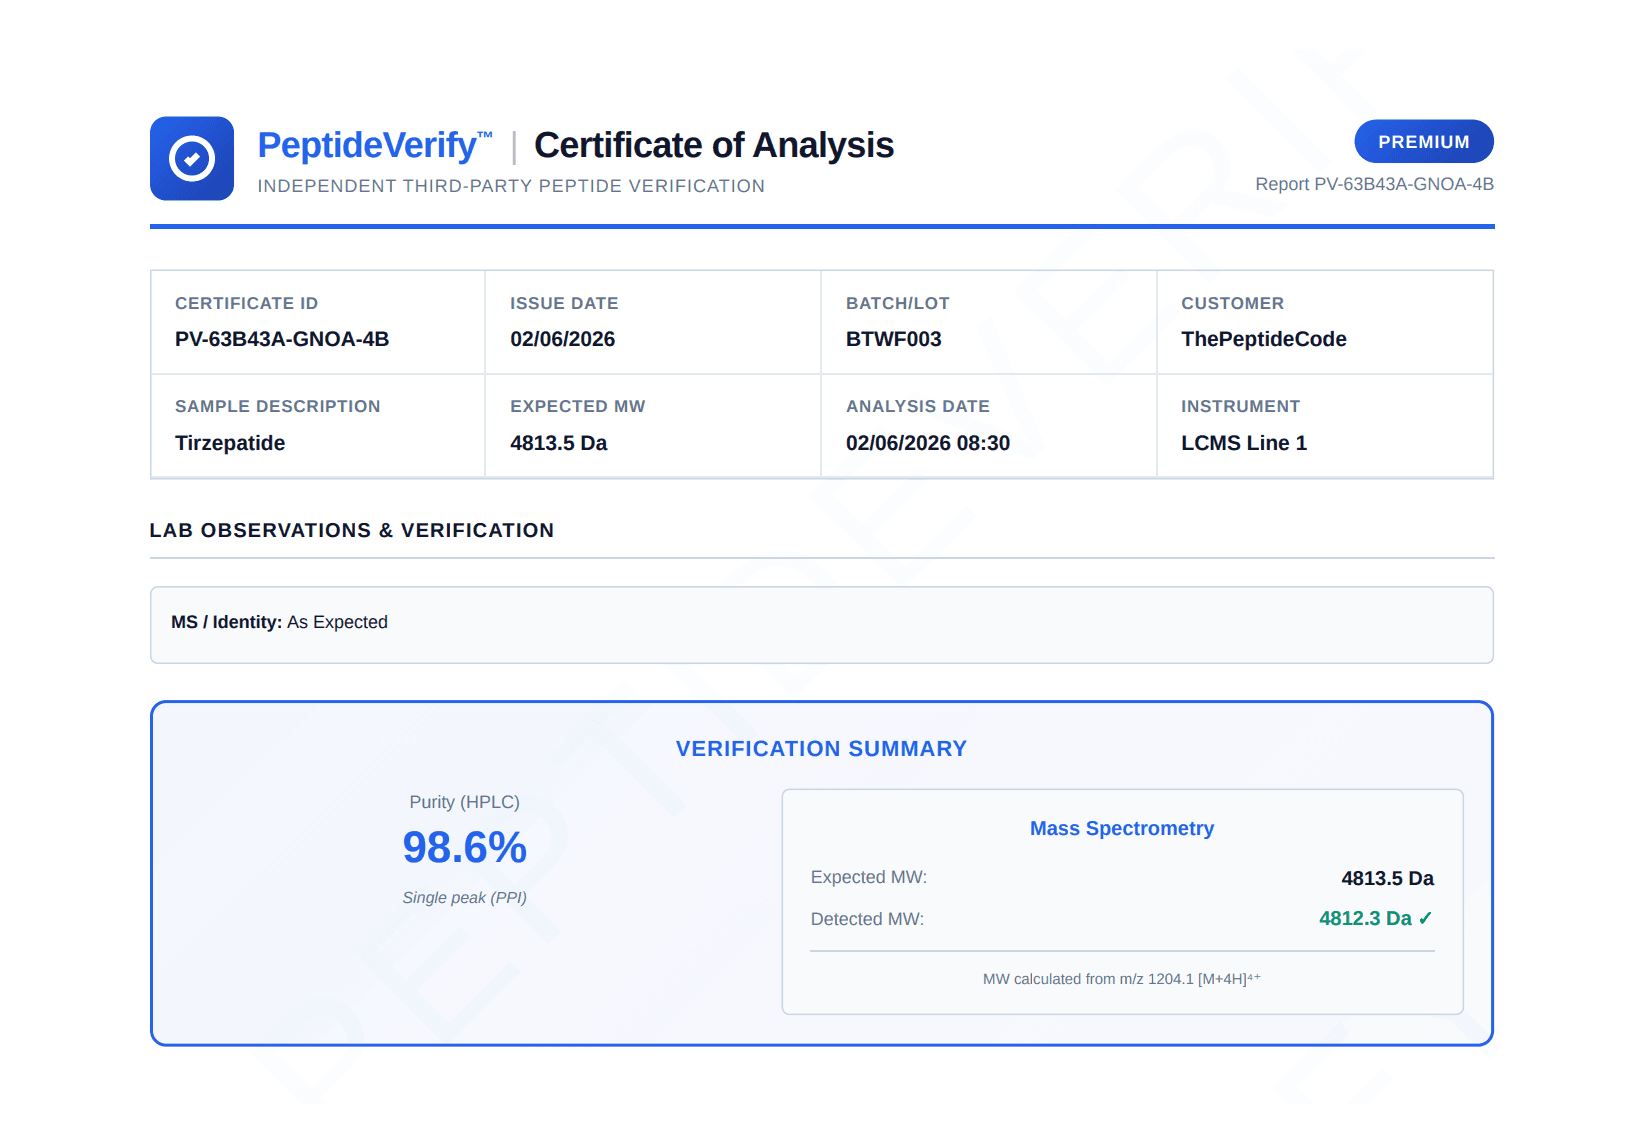Click the MS / Identity As Expected box

coord(822,625)
